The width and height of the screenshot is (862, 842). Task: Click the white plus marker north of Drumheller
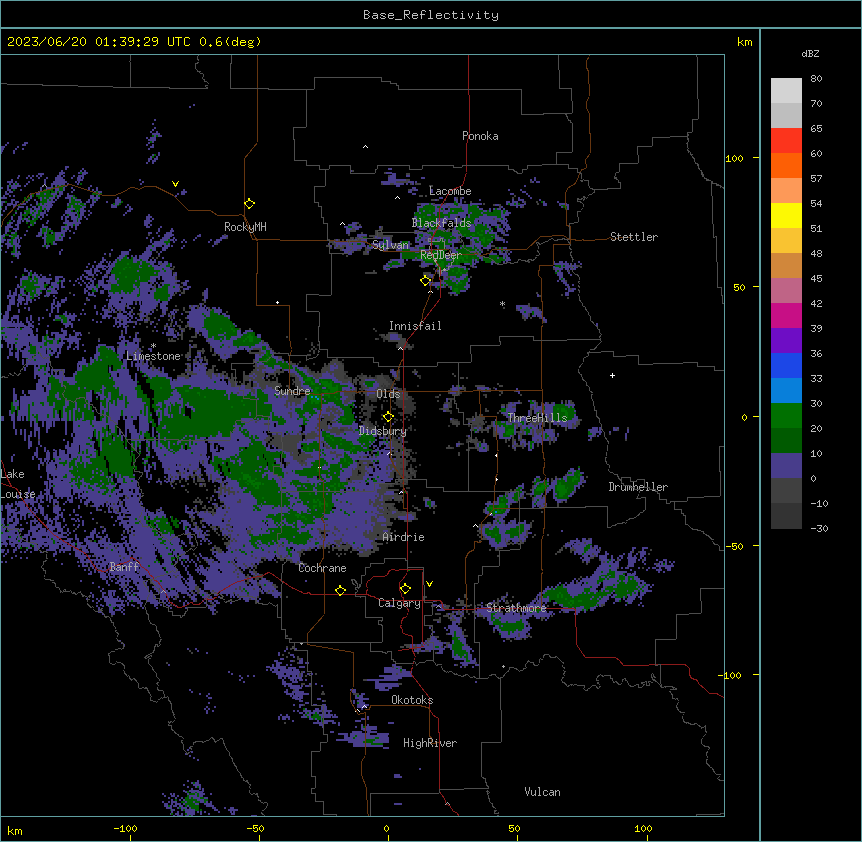click(x=612, y=375)
